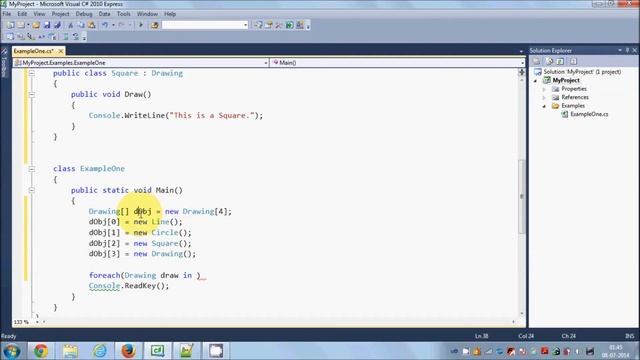
Task: Click the Cut scissors icon
Action: (x=71, y=25)
